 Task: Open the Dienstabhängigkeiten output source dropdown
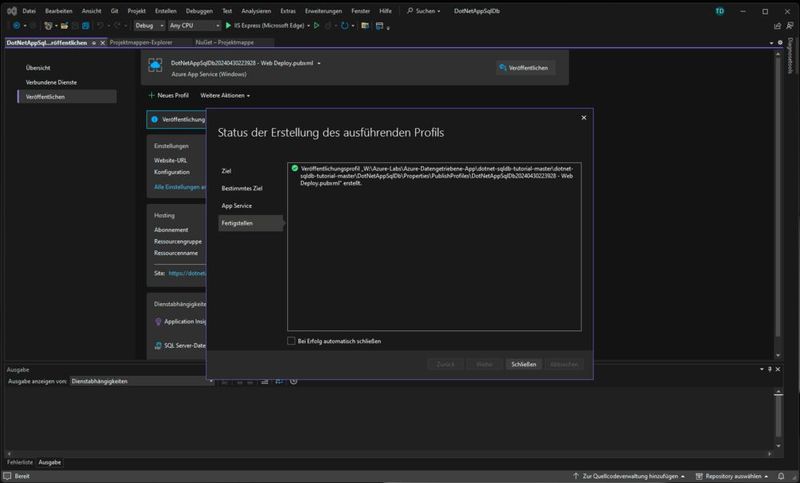[141, 382]
